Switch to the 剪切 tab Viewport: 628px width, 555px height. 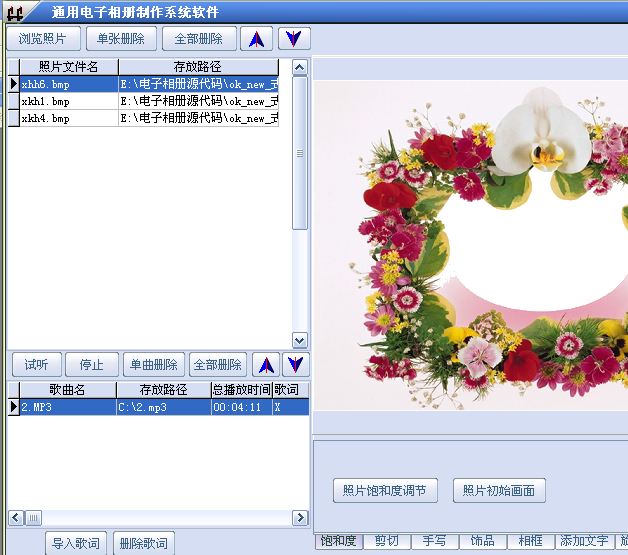[386, 541]
